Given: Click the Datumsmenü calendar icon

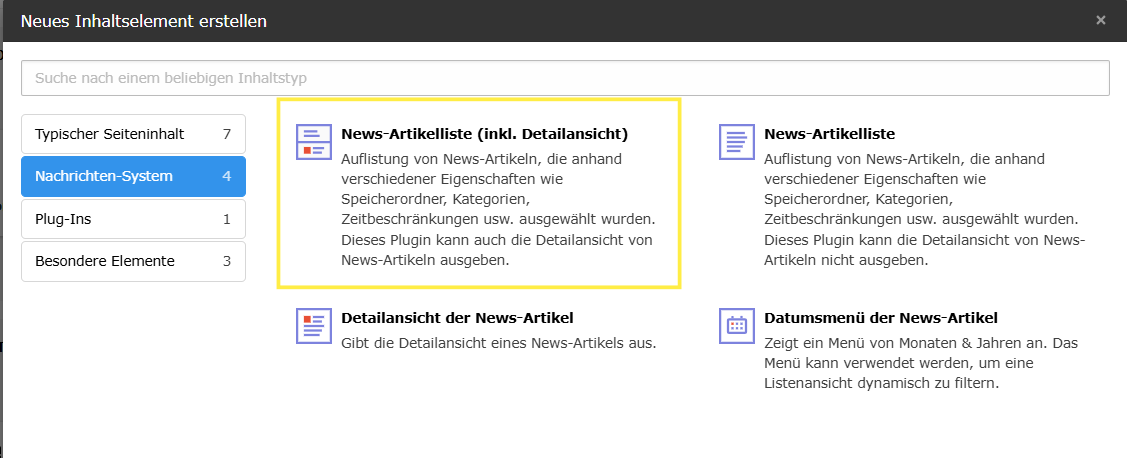Looking at the screenshot, I should [x=737, y=326].
